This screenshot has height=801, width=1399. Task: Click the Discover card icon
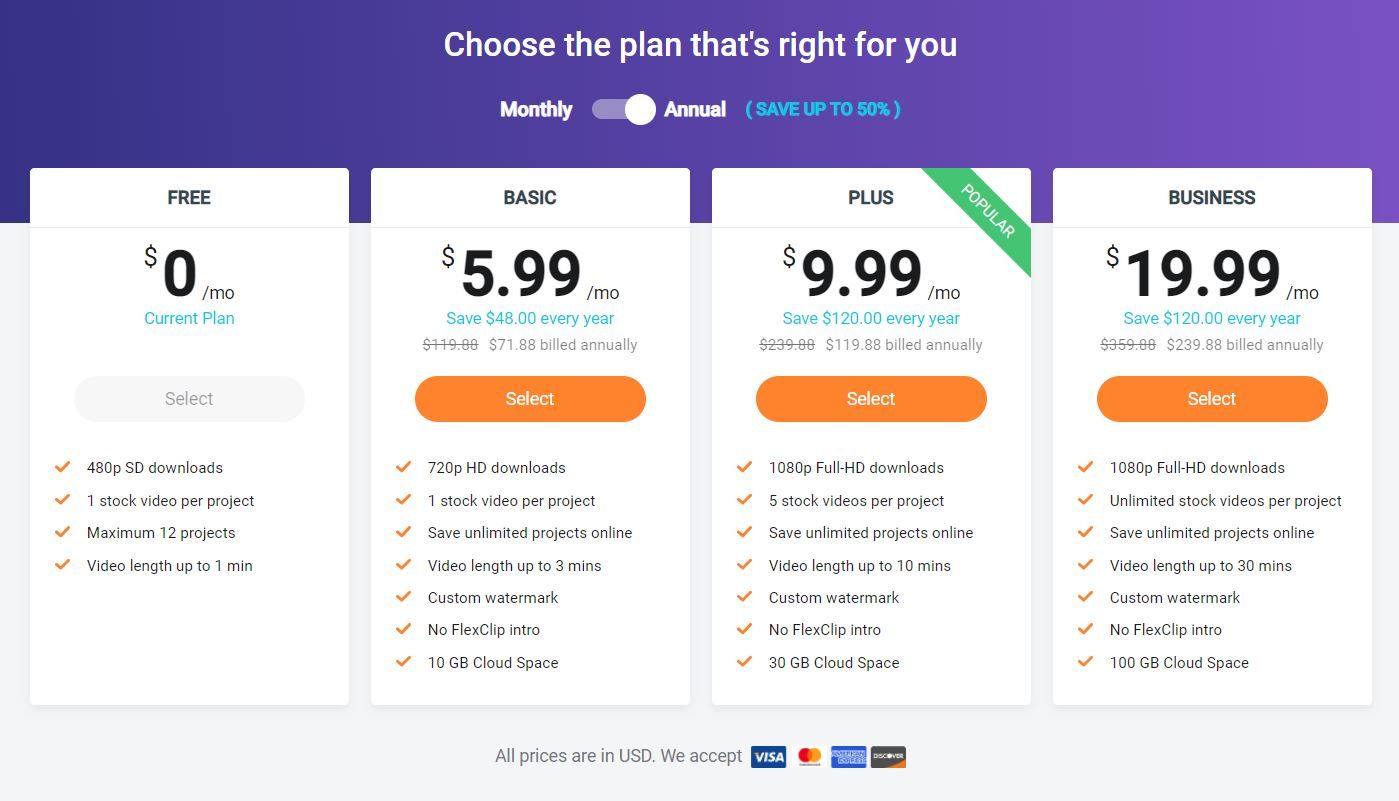click(x=888, y=757)
